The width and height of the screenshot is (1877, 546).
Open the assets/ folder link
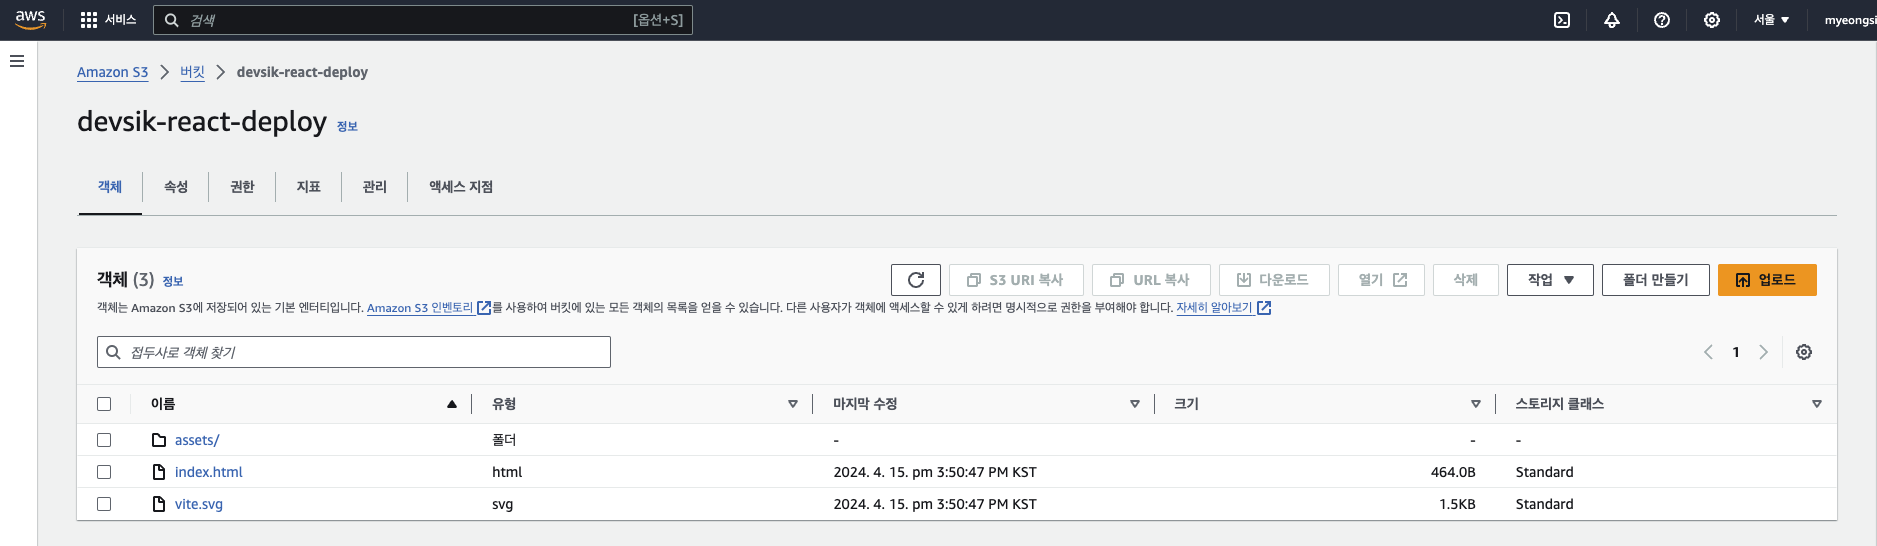point(197,440)
